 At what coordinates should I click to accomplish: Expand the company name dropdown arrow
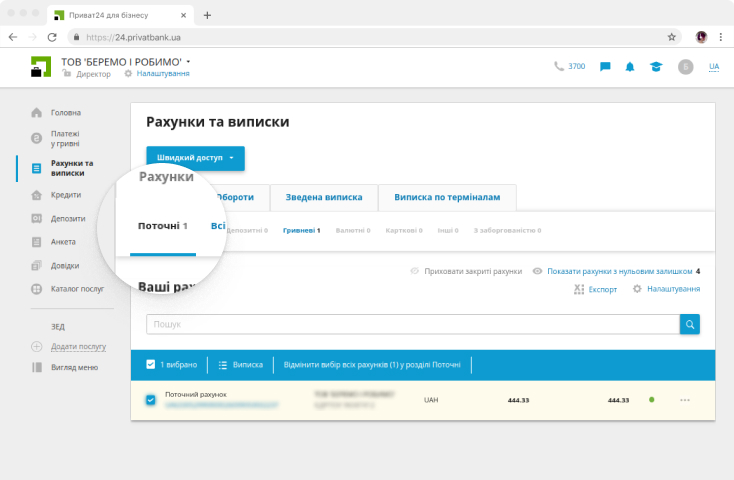(188, 62)
